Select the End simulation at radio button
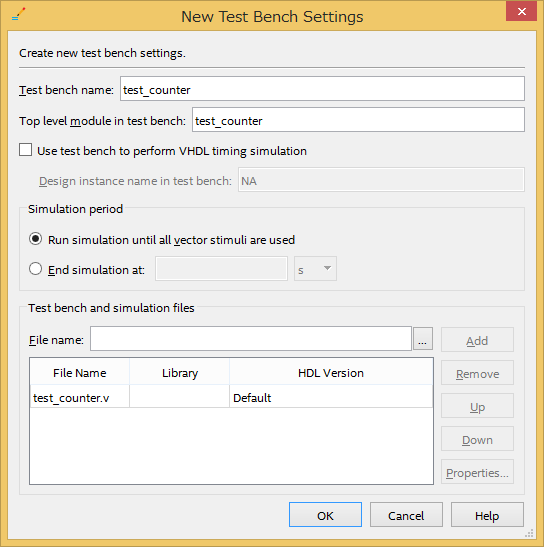This screenshot has height=547, width=544. click(36, 269)
